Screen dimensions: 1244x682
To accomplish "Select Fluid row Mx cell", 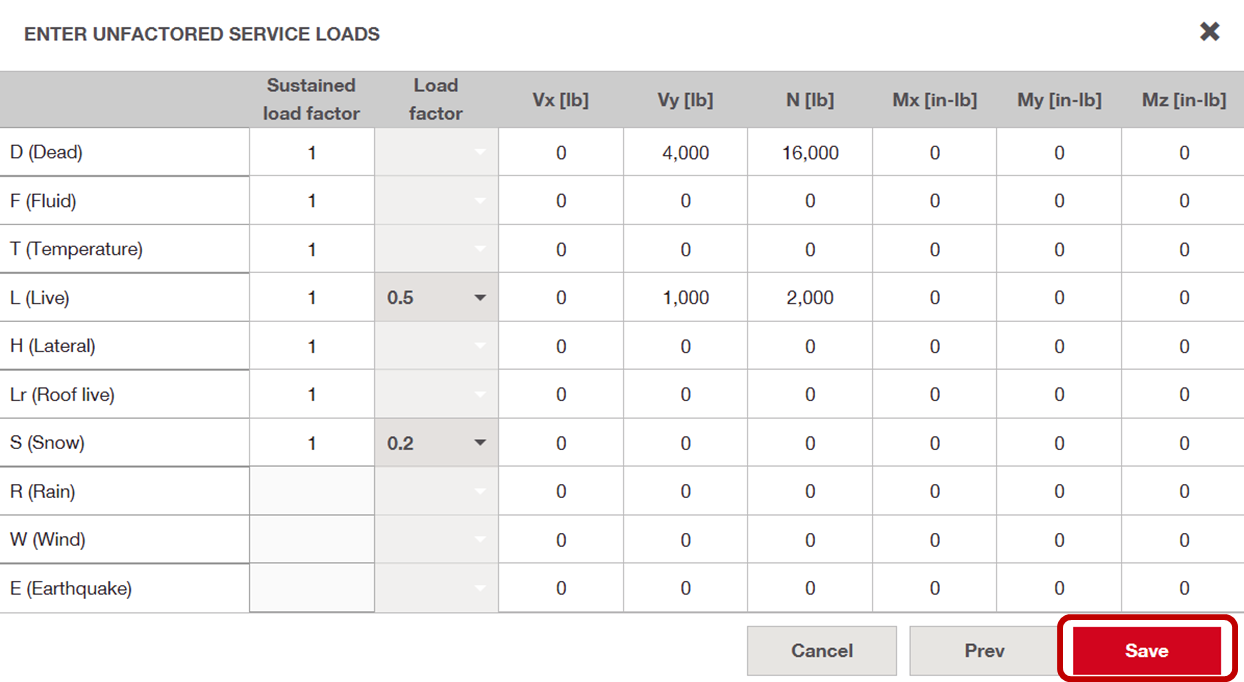I will pyautogui.click(x=935, y=201).
